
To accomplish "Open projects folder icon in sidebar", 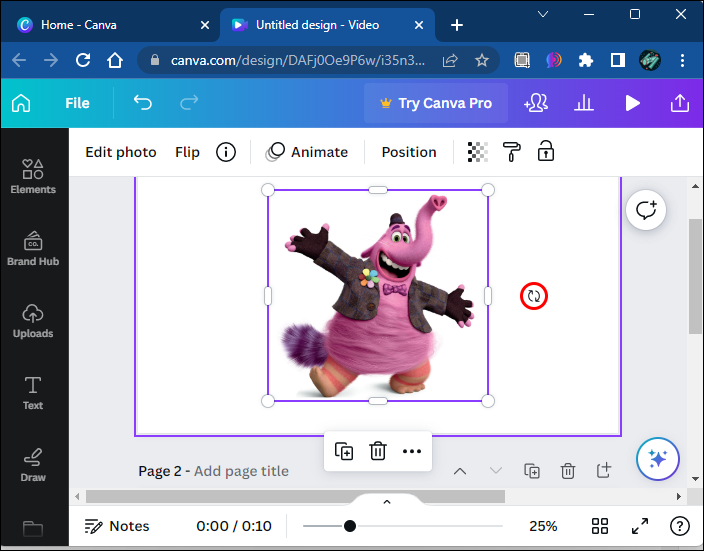I will click(x=33, y=529).
